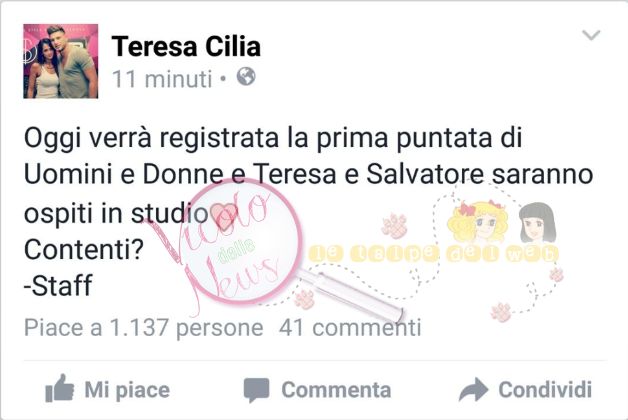The image size is (628, 420).
Task: Open Teresa Cilia's profile picture
Action: (60, 61)
